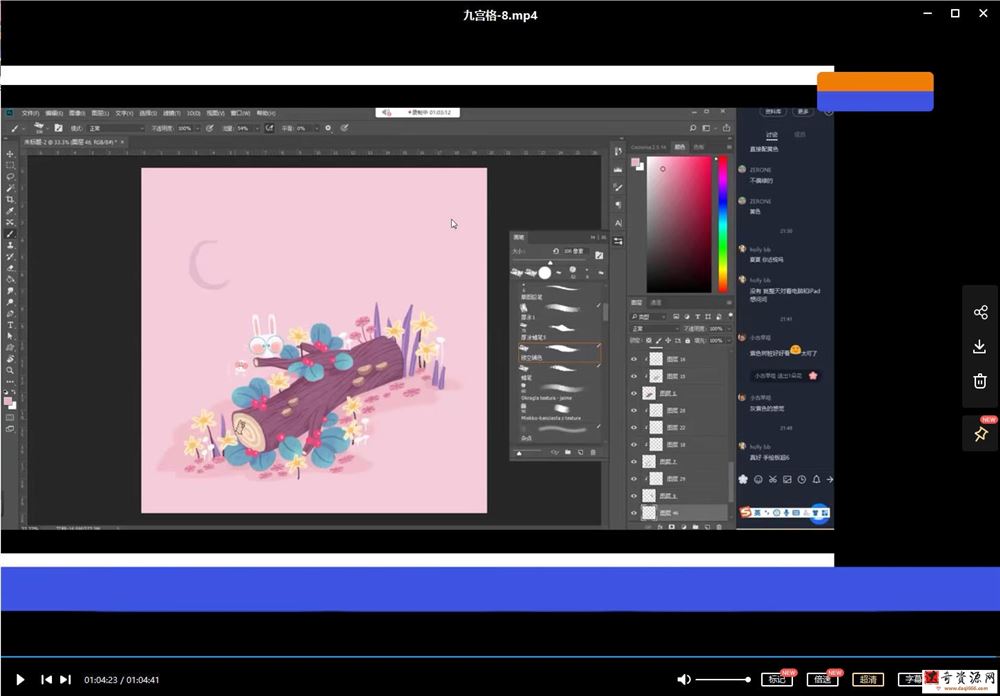Image resolution: width=1000 pixels, height=696 pixels.
Task: Open the 滤镜 menu in Photoshop
Action: 172,113
